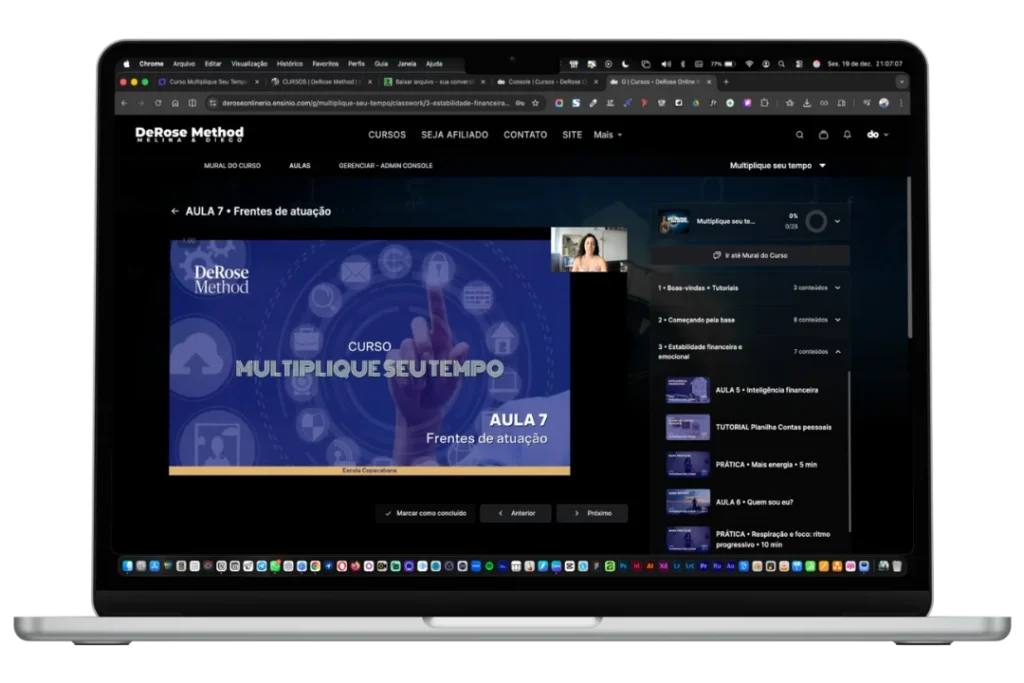The width and height of the screenshot is (1024, 683).
Task: Click the battery indicator in the menu bar
Action: 724,64
